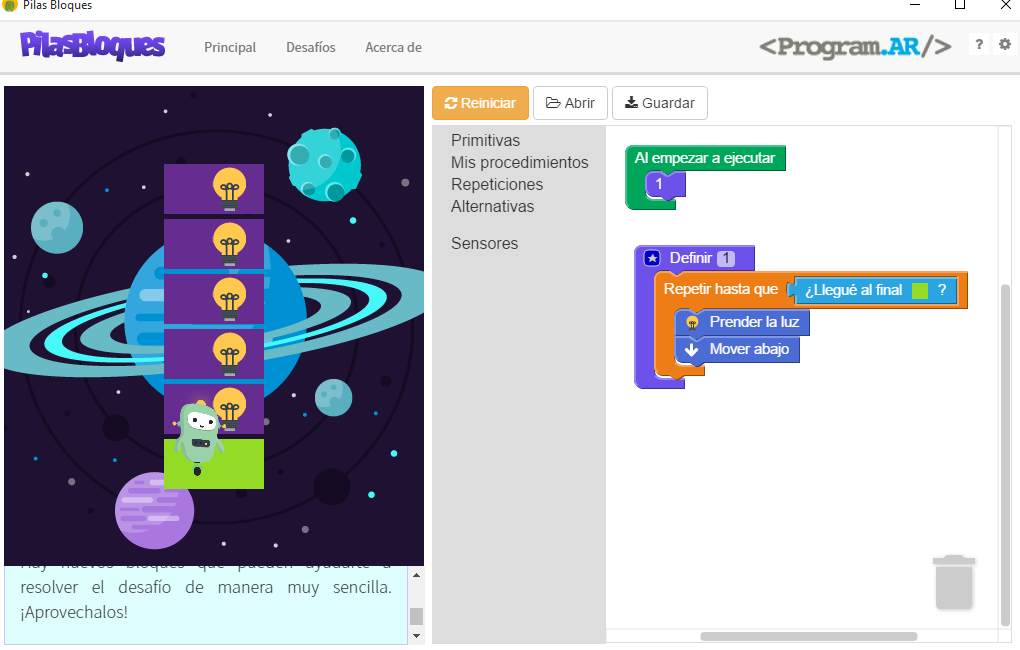Select the Prender la luz block
Screen dimensions: 1020x650
[x=742, y=323]
